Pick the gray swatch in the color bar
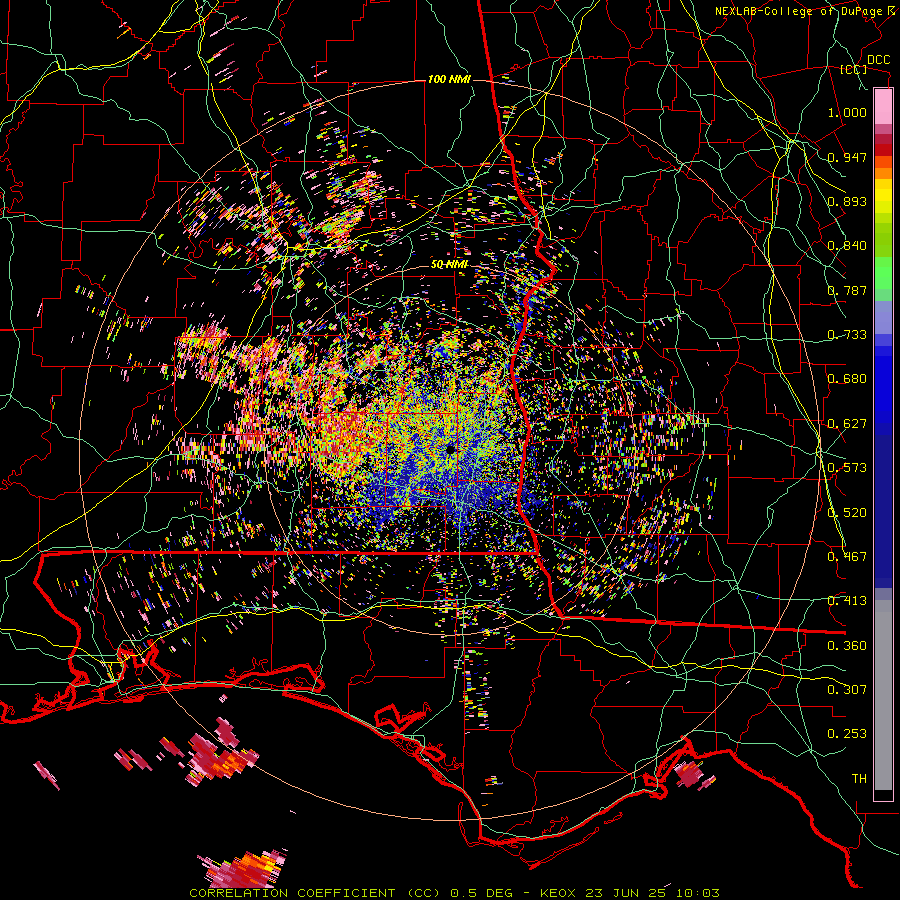900x900 pixels. 883,695
